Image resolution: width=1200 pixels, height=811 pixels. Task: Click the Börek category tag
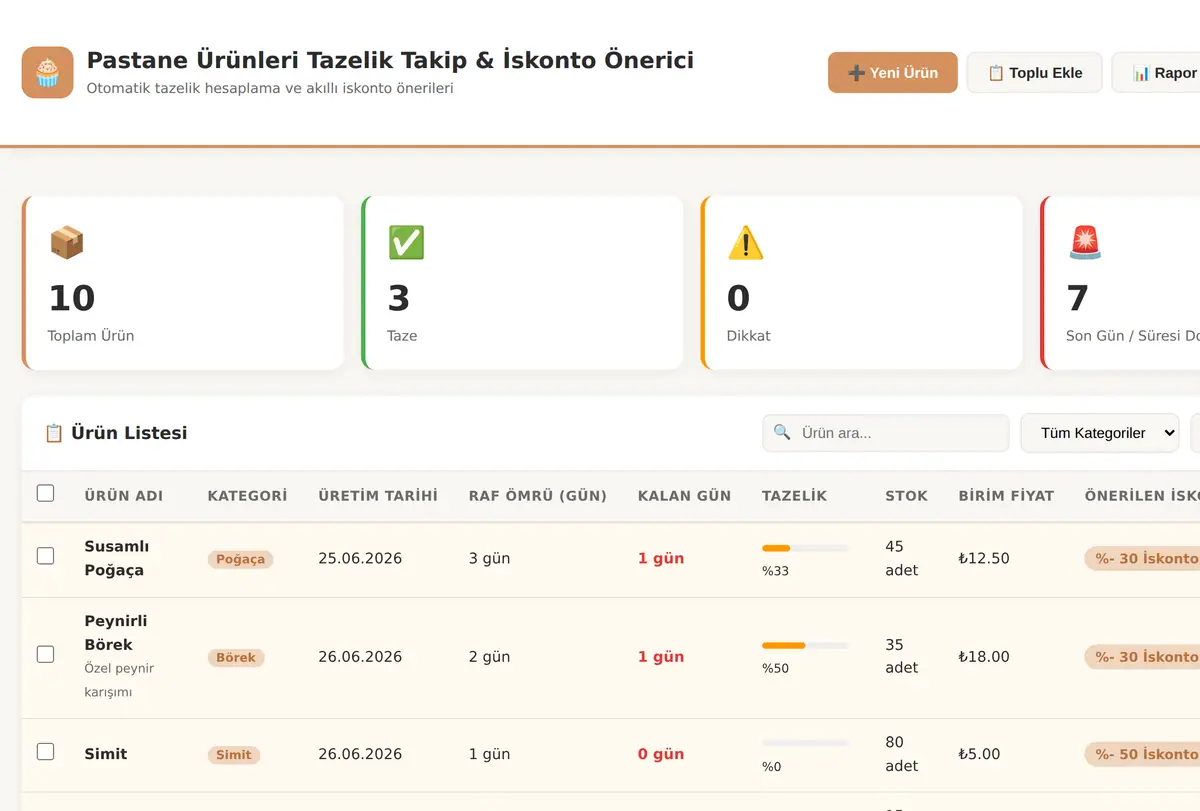(x=236, y=657)
